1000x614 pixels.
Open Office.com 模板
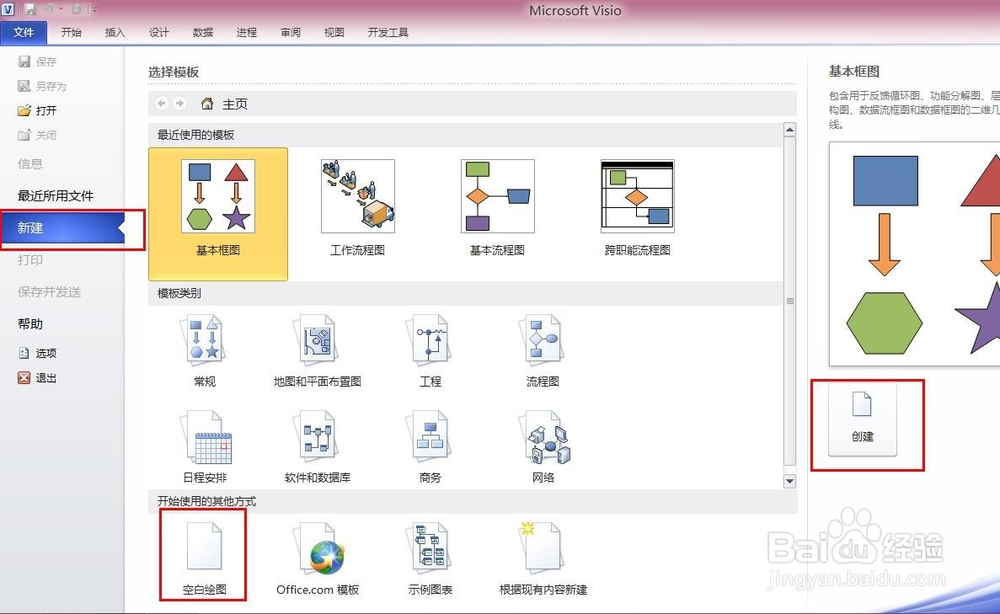pos(318,559)
